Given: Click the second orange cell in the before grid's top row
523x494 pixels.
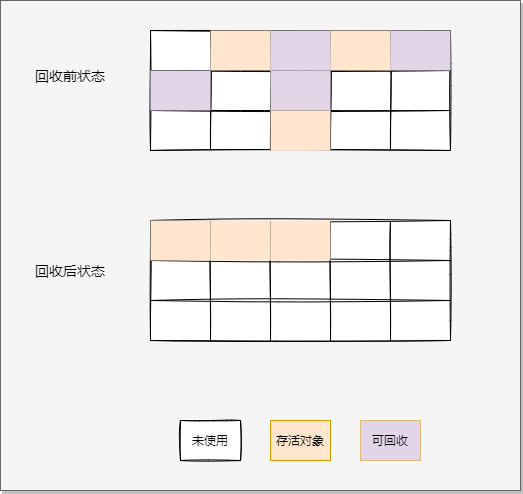Looking at the screenshot, I should pyautogui.click(x=361, y=50).
